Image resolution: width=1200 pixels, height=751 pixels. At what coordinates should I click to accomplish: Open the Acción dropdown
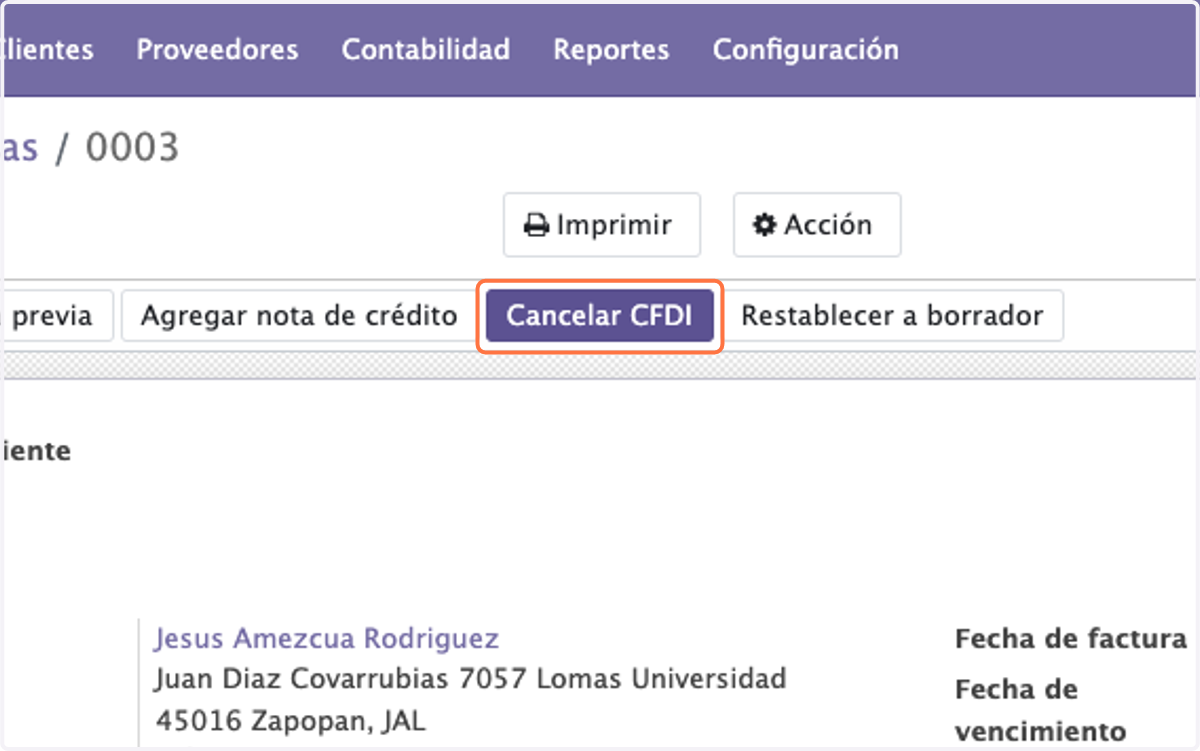(x=817, y=225)
